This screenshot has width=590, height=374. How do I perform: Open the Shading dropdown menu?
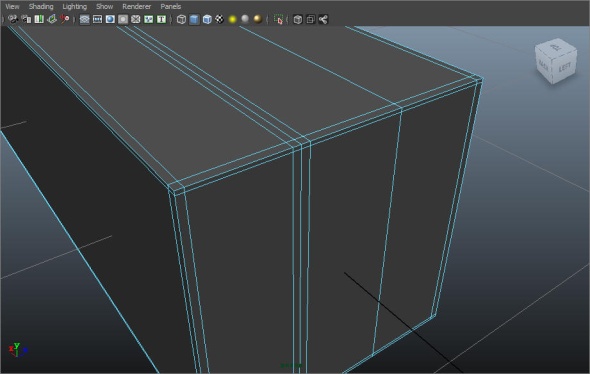(41, 6)
